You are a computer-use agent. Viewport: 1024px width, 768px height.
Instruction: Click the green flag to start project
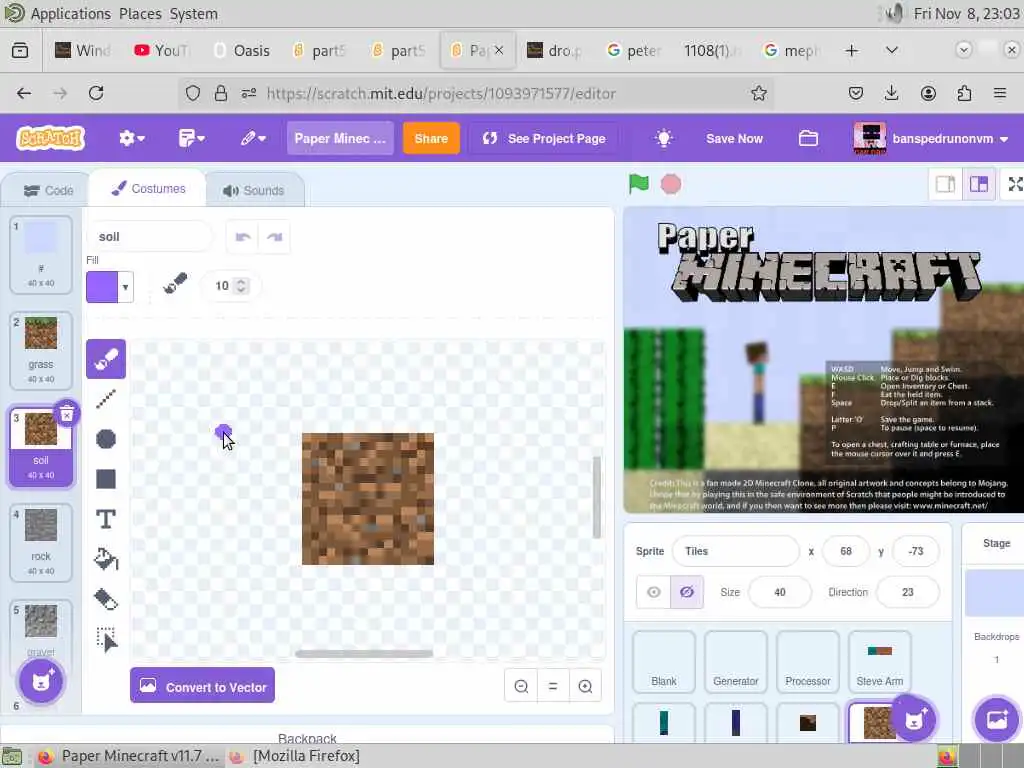(639, 184)
